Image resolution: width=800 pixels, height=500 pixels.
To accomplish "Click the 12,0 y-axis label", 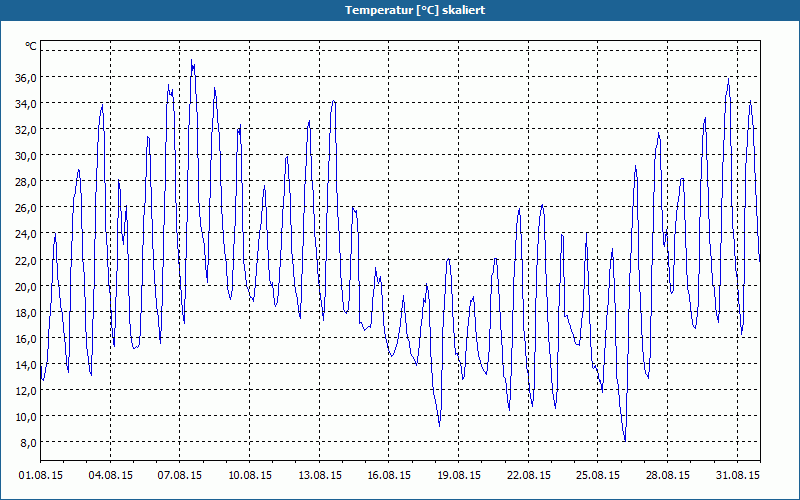I will (x=26, y=390).
